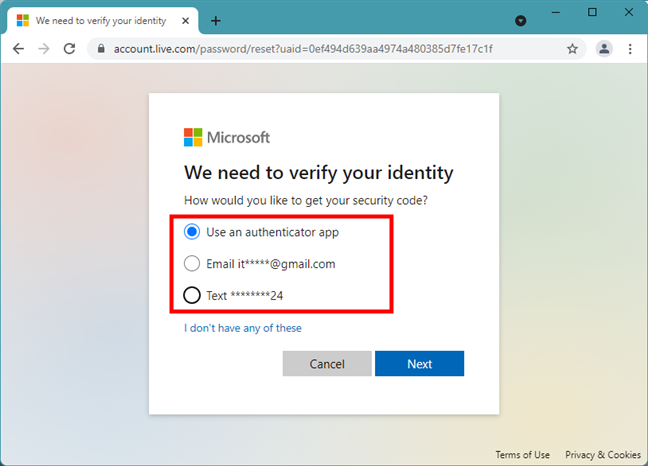648x466 pixels.
Task: Click the 'We need to verify your identity' heading
Action: point(319,173)
